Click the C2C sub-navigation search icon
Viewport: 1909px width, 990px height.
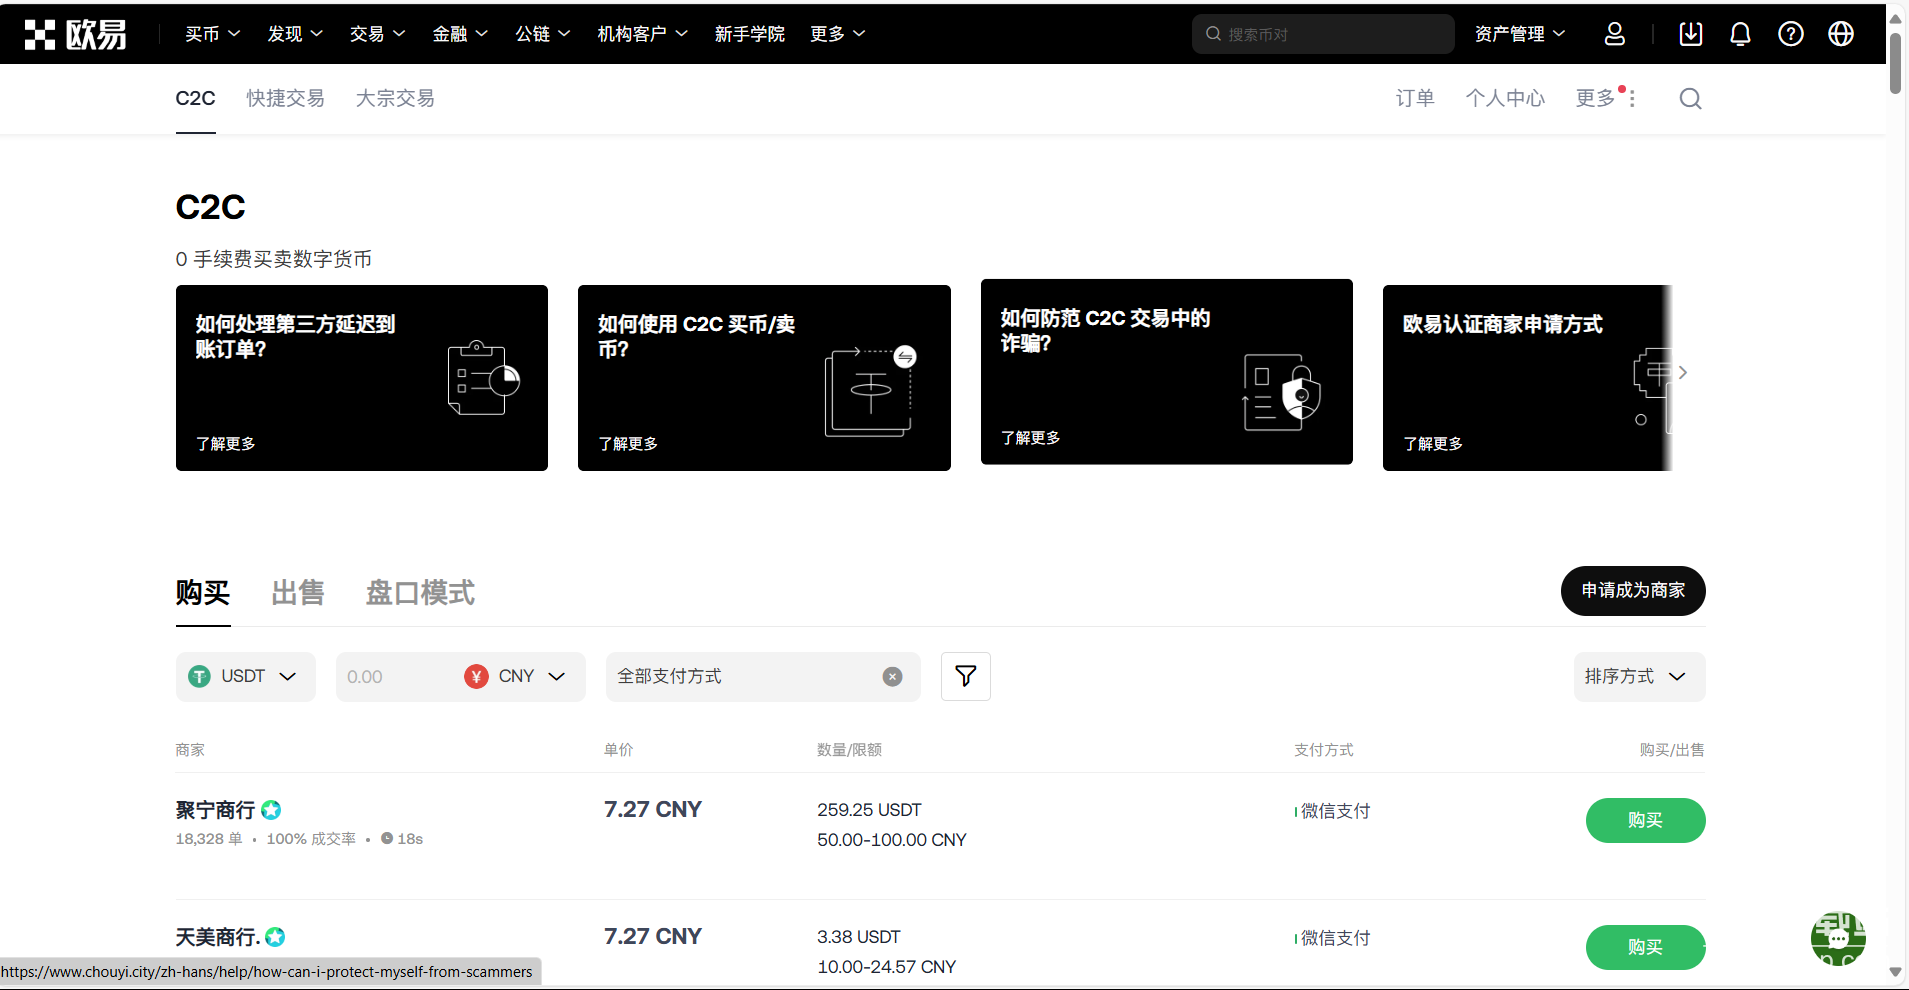point(1690,98)
